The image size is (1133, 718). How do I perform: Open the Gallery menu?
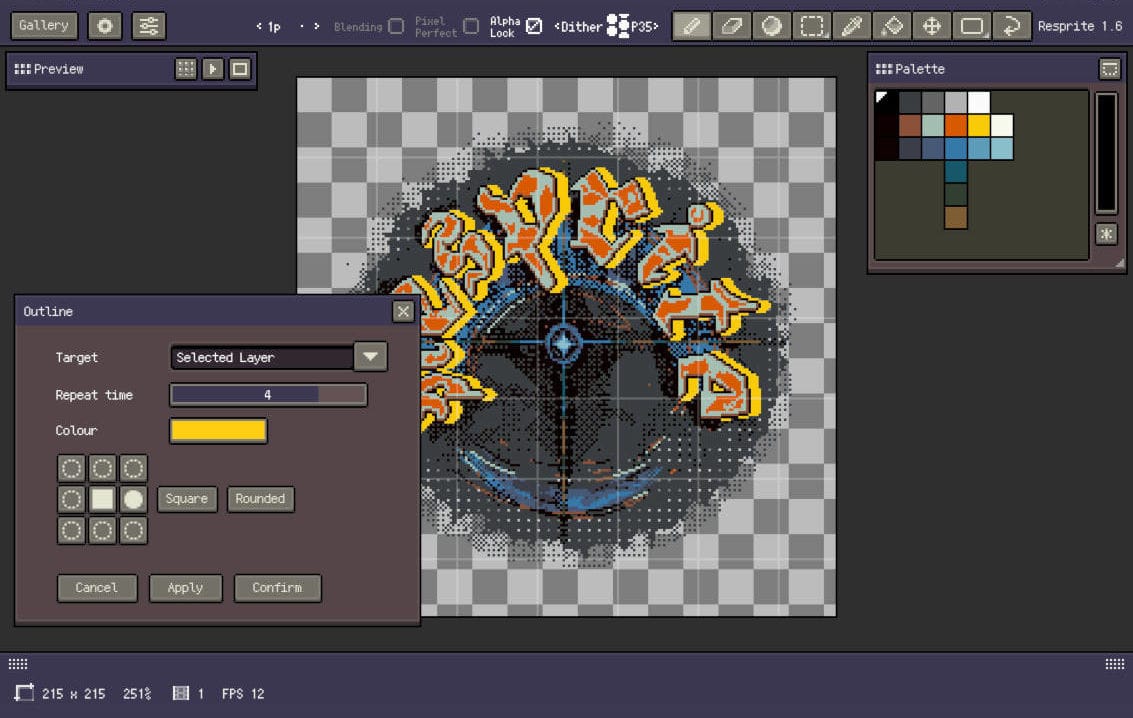44,26
